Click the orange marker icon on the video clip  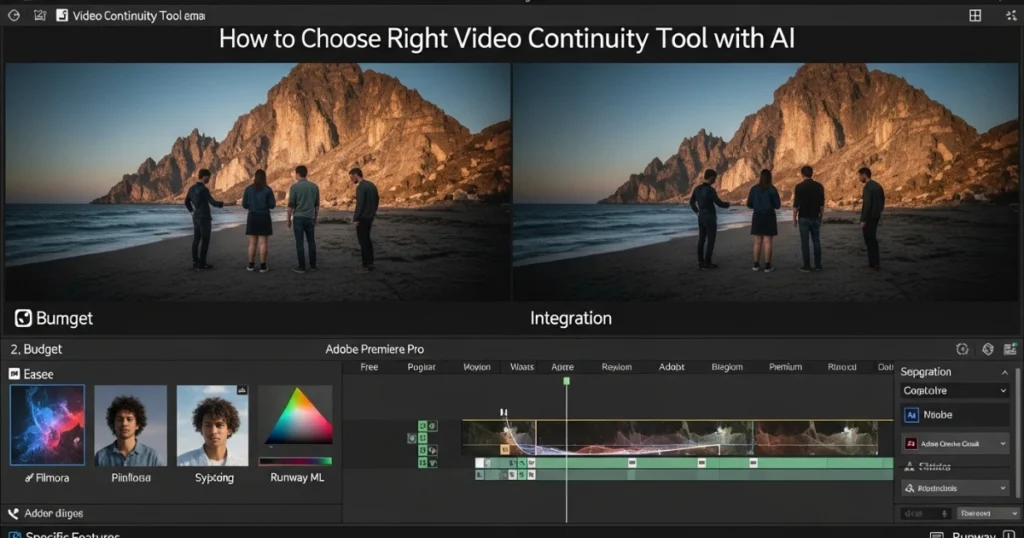[x=504, y=449]
